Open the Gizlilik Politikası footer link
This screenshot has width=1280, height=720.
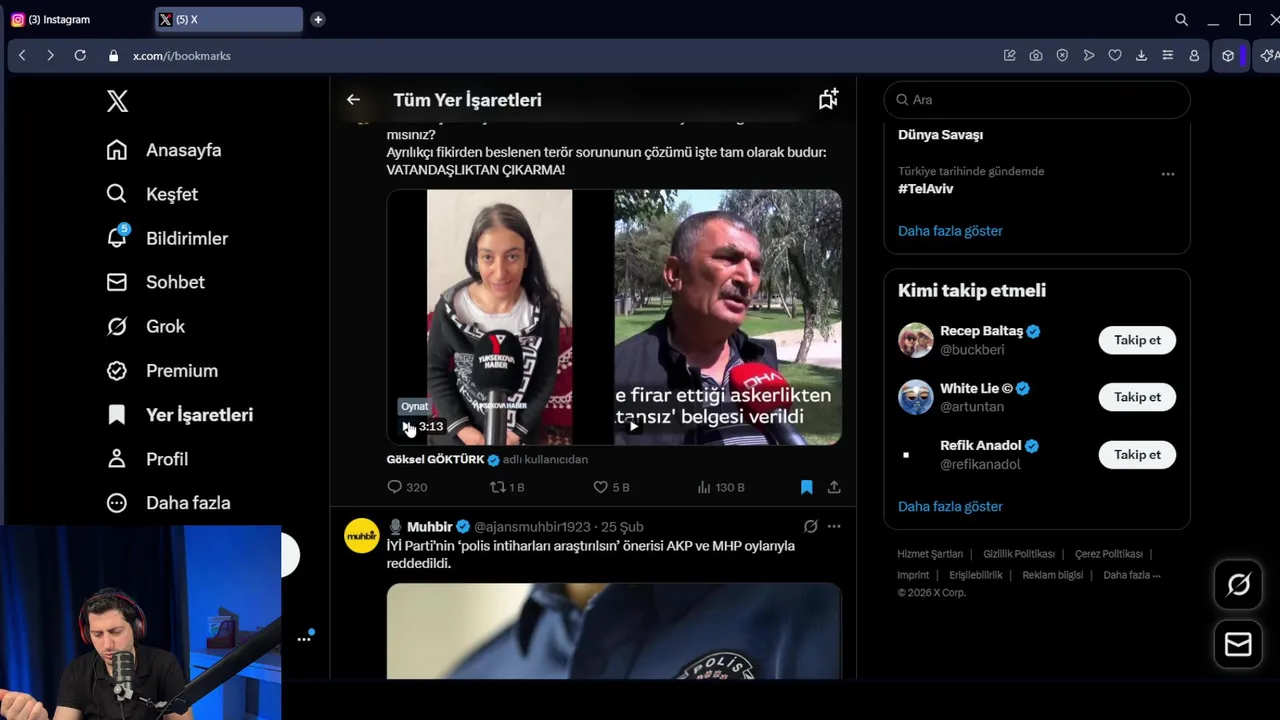point(1018,554)
